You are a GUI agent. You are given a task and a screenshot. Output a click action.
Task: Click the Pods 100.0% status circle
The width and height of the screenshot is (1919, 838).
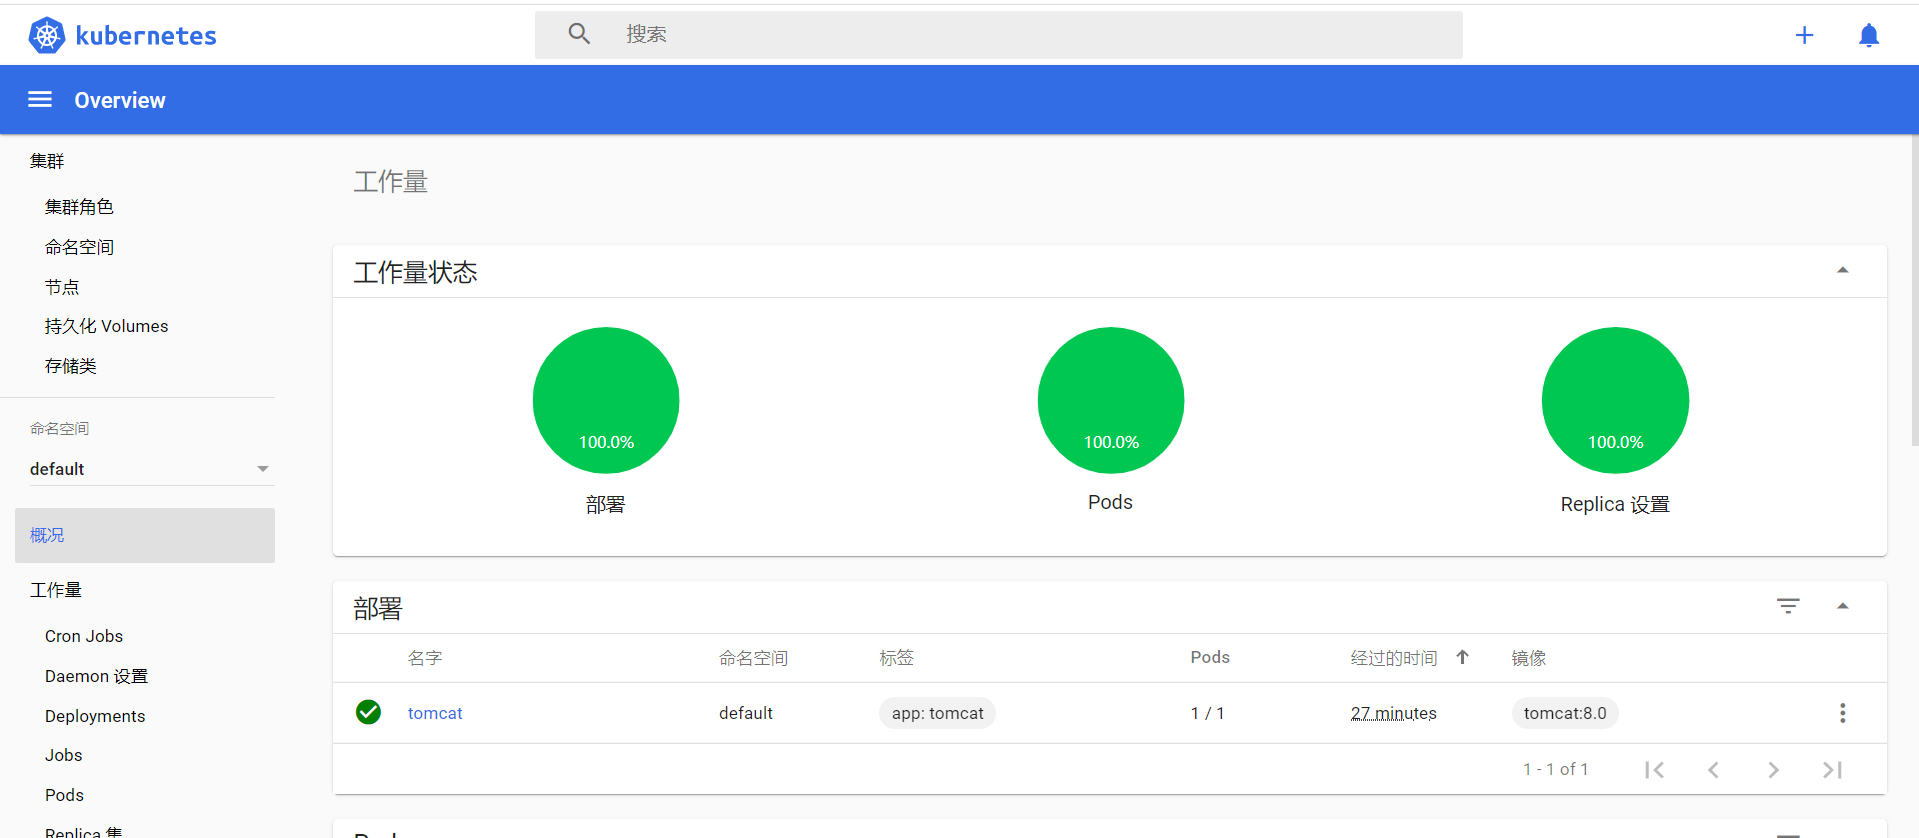coord(1111,400)
